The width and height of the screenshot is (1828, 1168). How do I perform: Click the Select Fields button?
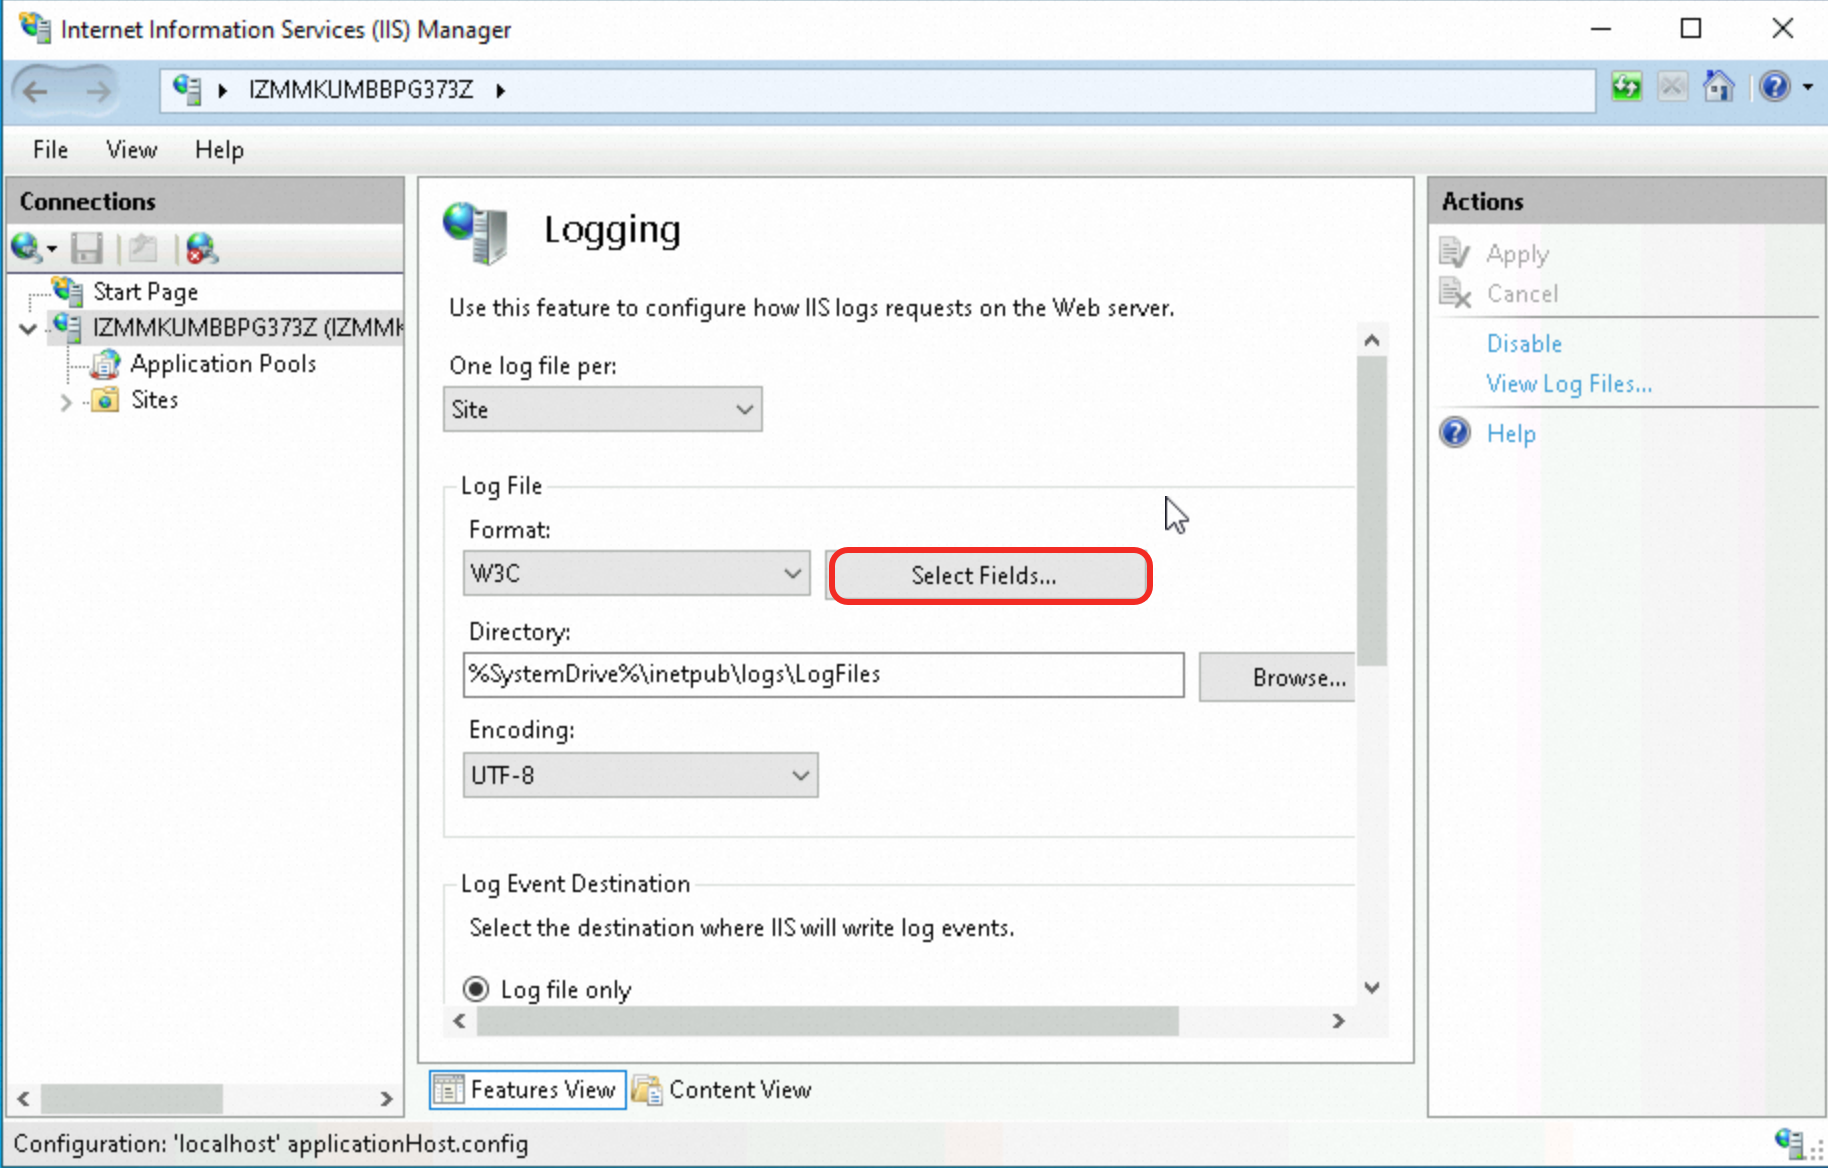990,576
